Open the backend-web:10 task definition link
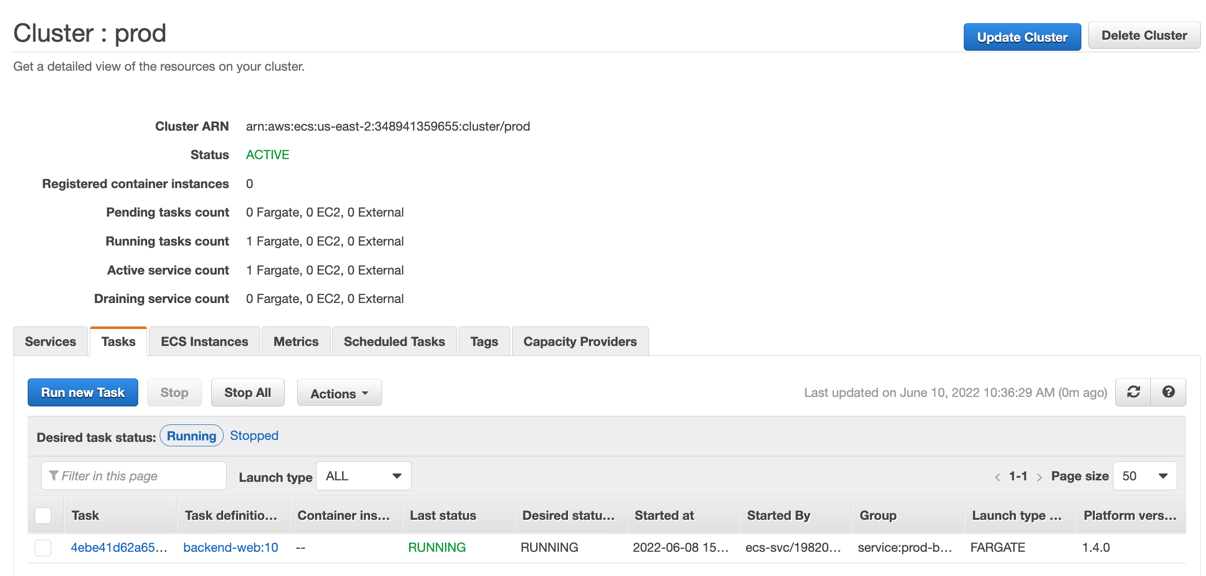The height and width of the screenshot is (576, 1206). [231, 548]
